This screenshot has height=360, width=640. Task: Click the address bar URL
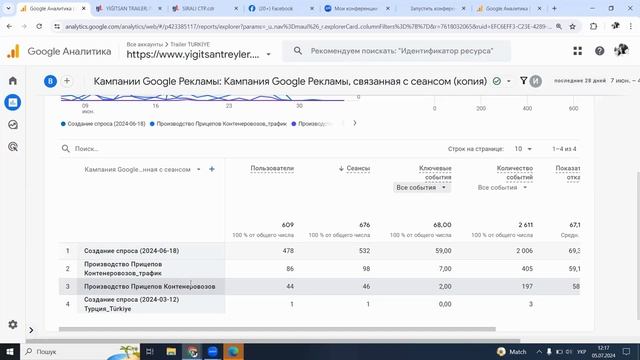pos(308,27)
